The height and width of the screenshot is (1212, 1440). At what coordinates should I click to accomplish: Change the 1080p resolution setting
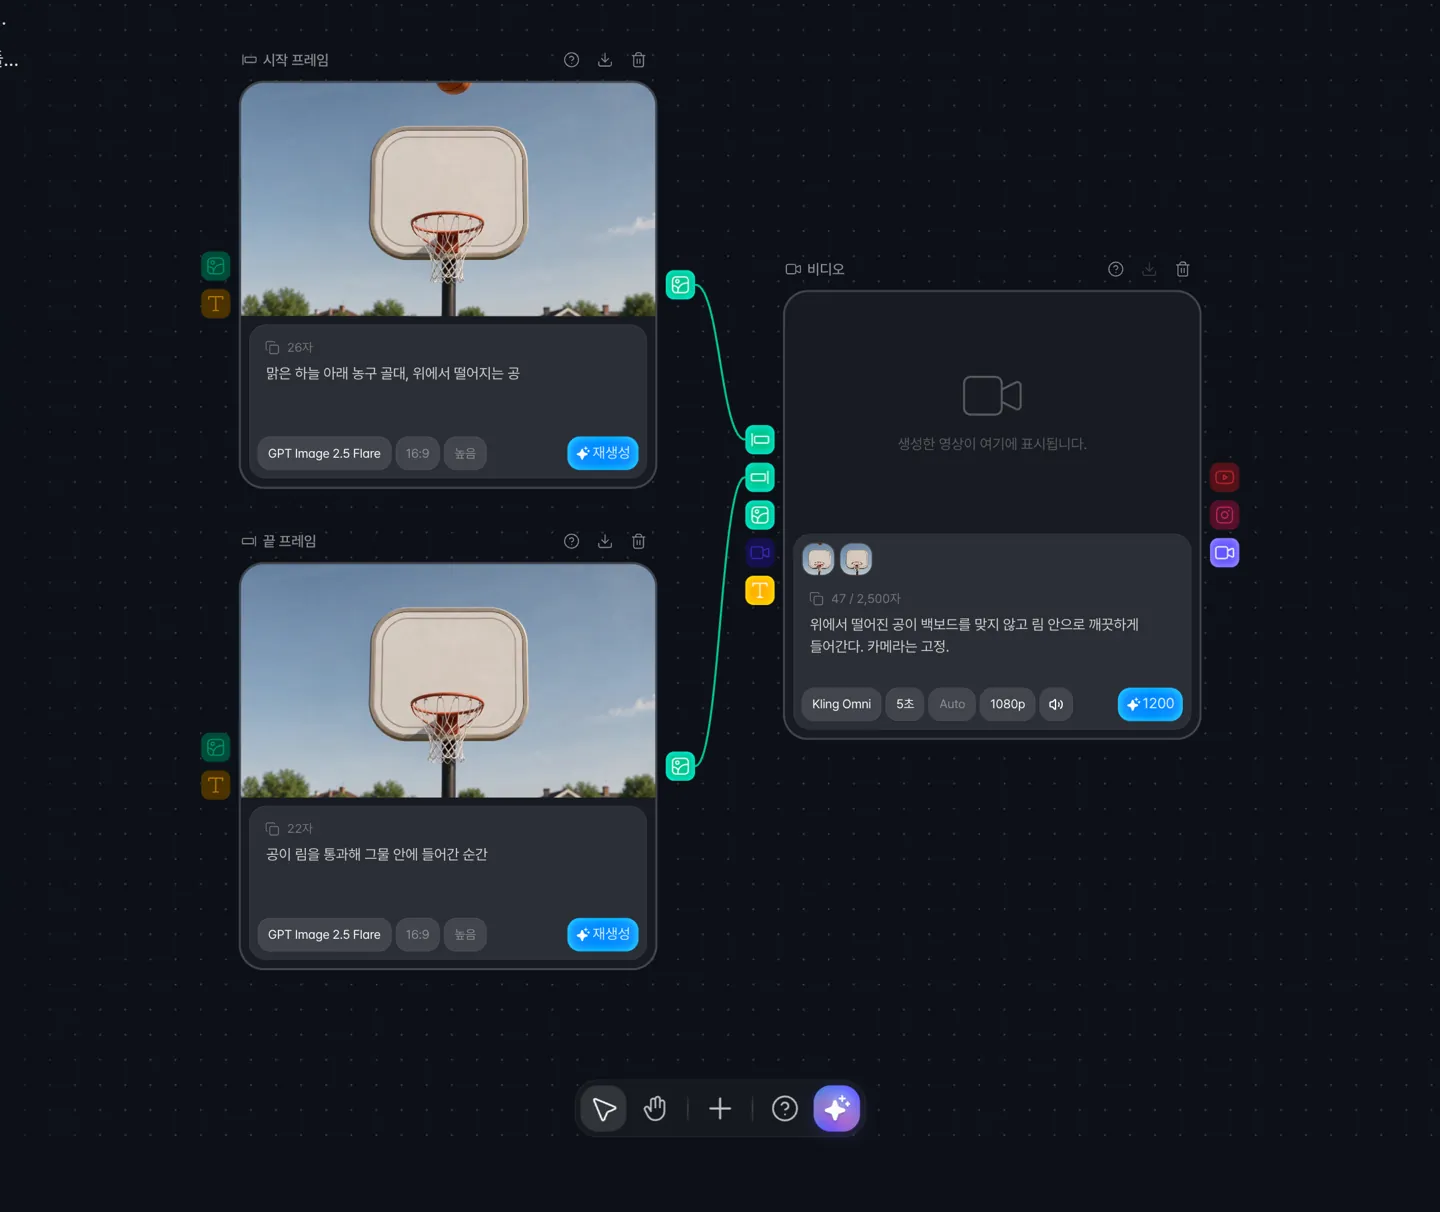1008,704
